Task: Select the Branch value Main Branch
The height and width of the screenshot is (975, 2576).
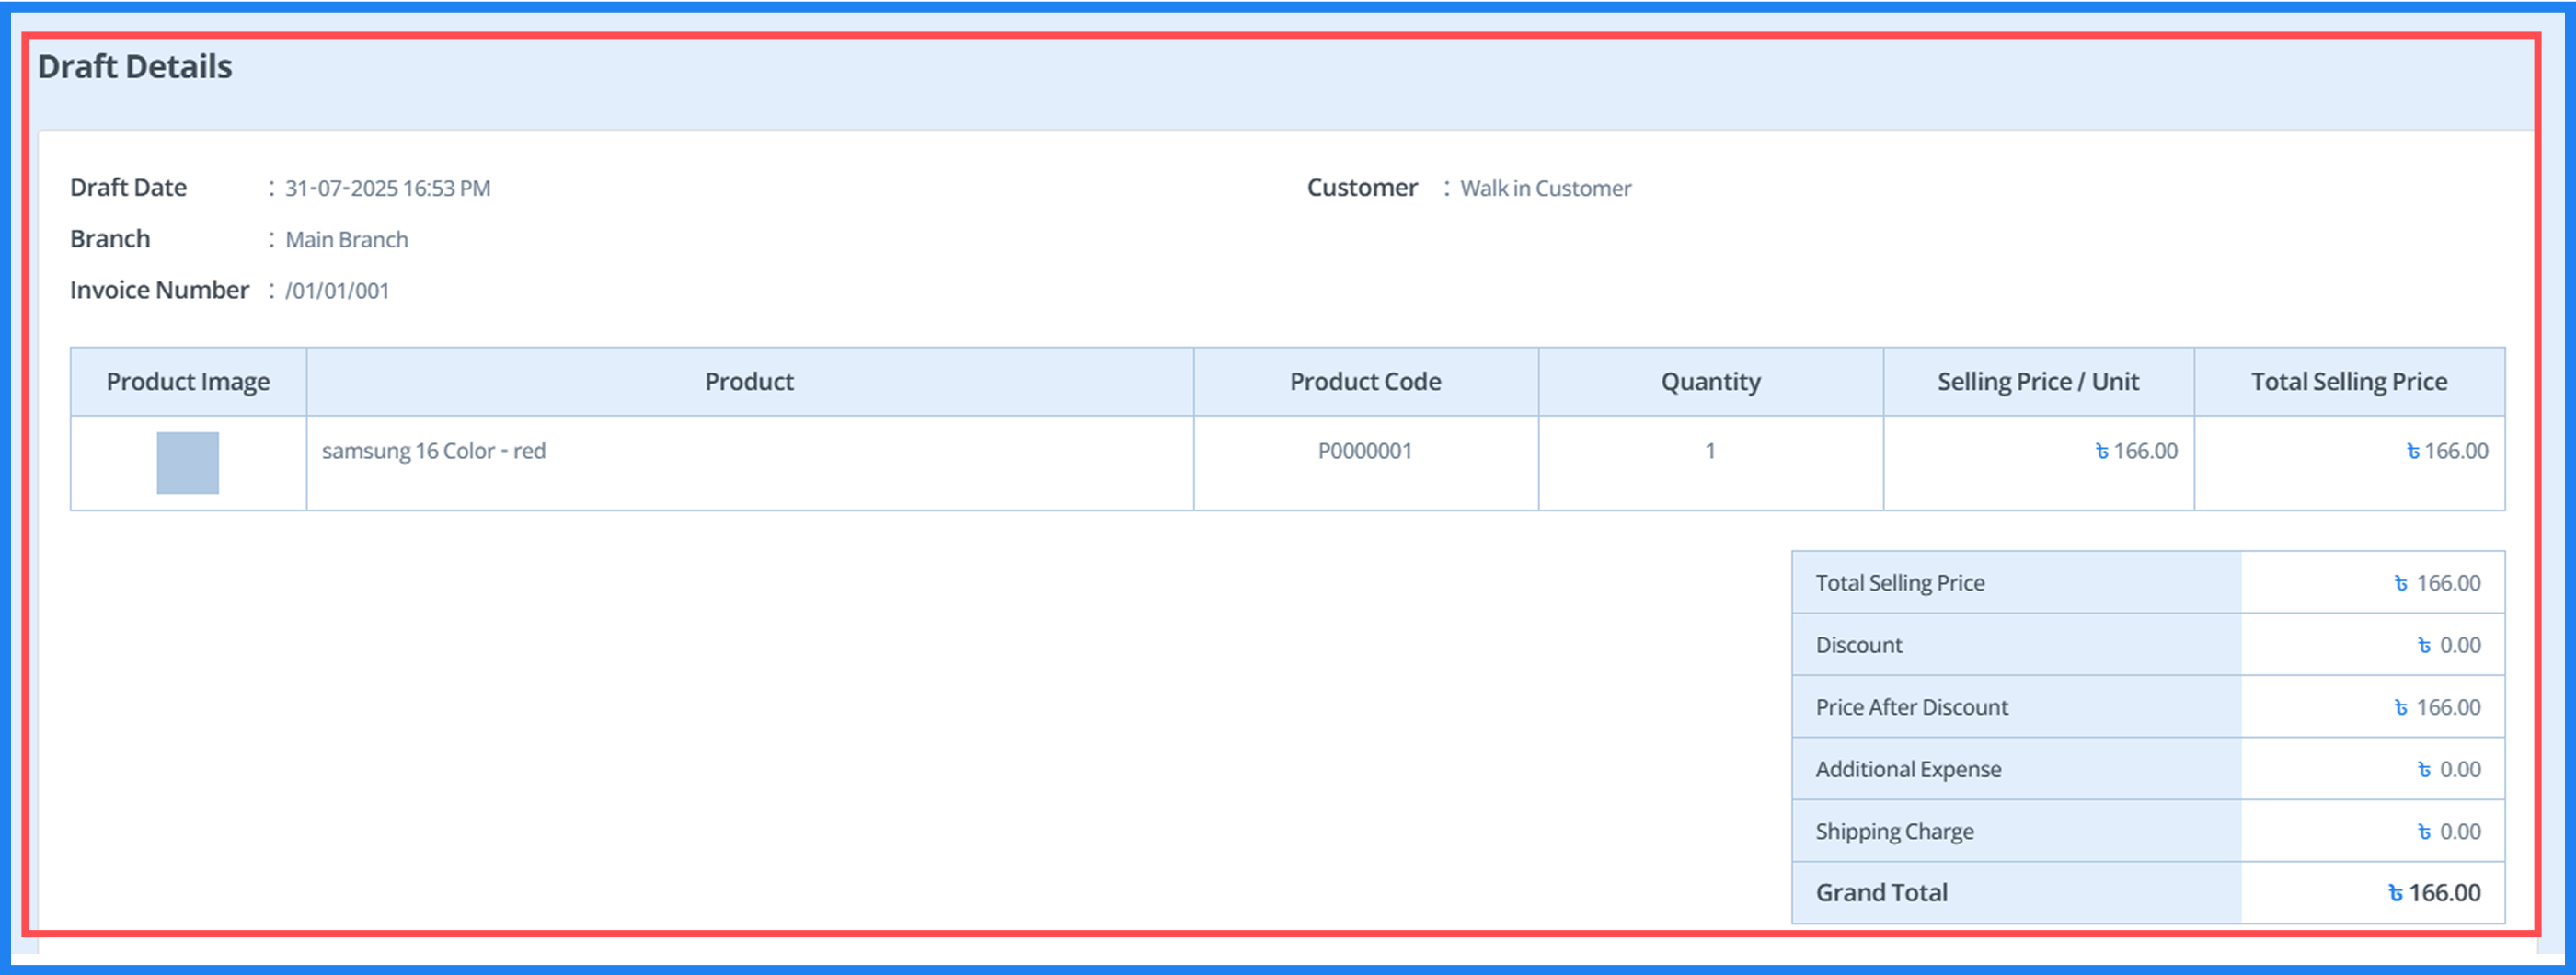Action: coord(347,239)
